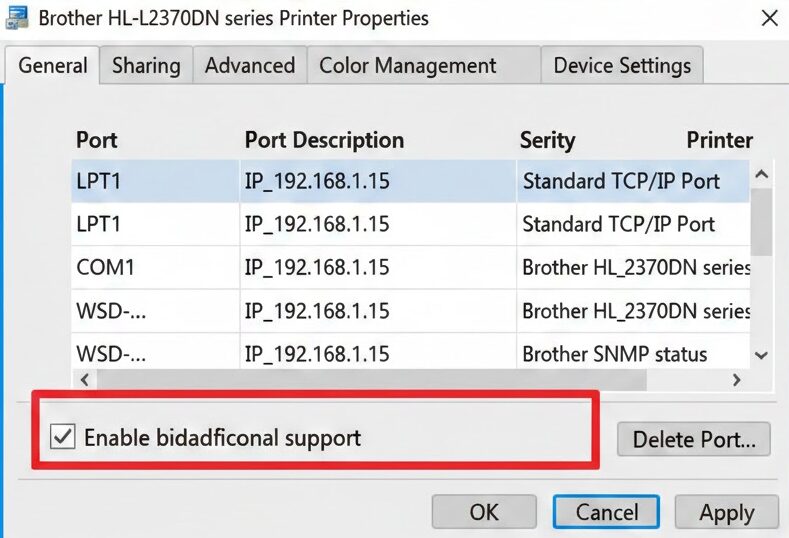The width and height of the screenshot is (789, 538).
Task: Close the Printer Properties dialog
Action: (768, 18)
